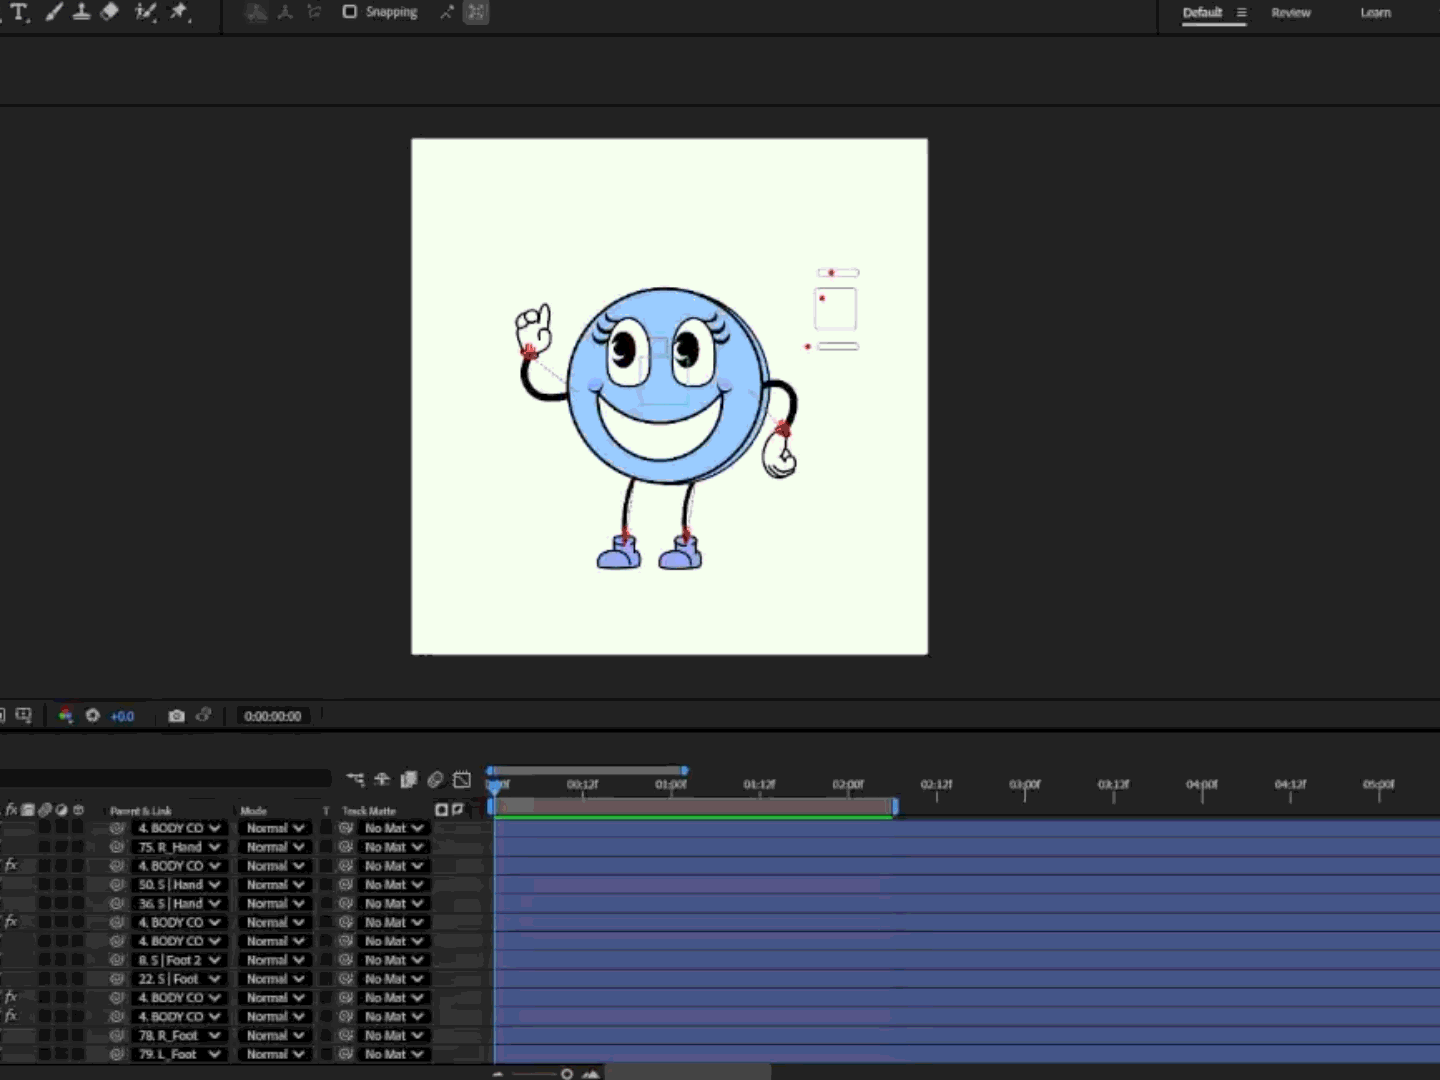Viewport: 1440px width, 1080px height.
Task: Enable the Snapping checkbox
Action: pos(350,12)
